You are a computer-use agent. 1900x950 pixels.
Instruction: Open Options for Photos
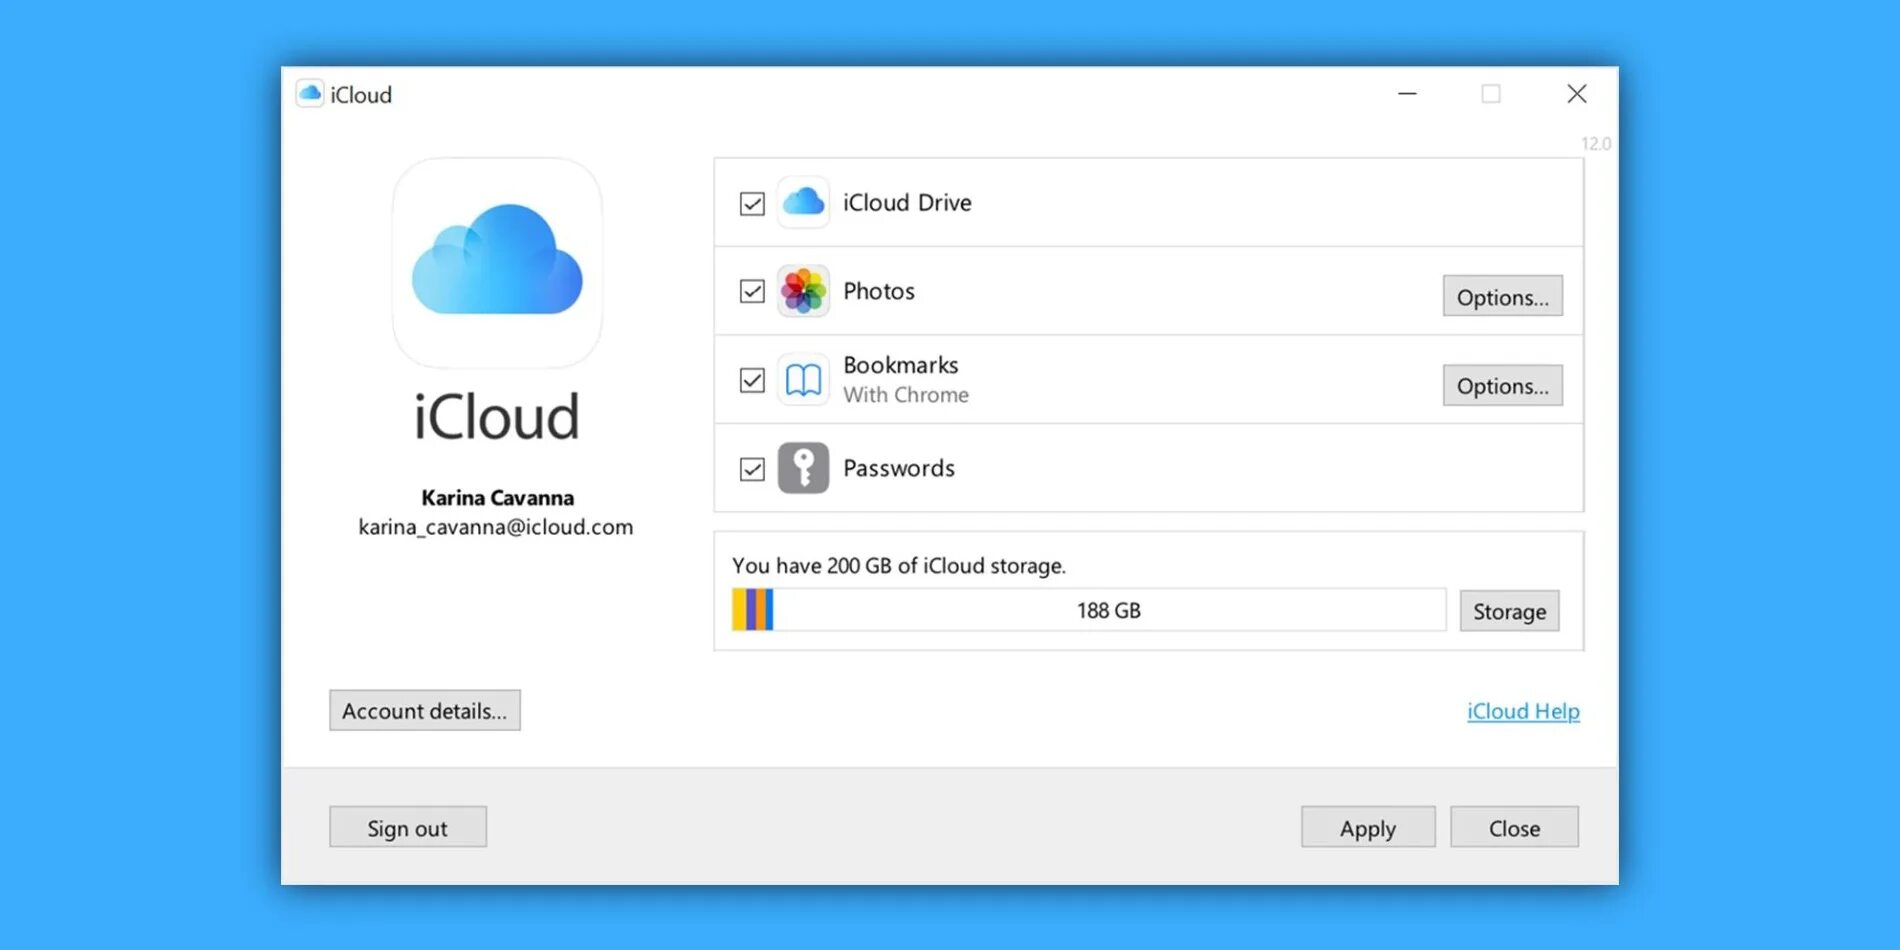click(1502, 296)
